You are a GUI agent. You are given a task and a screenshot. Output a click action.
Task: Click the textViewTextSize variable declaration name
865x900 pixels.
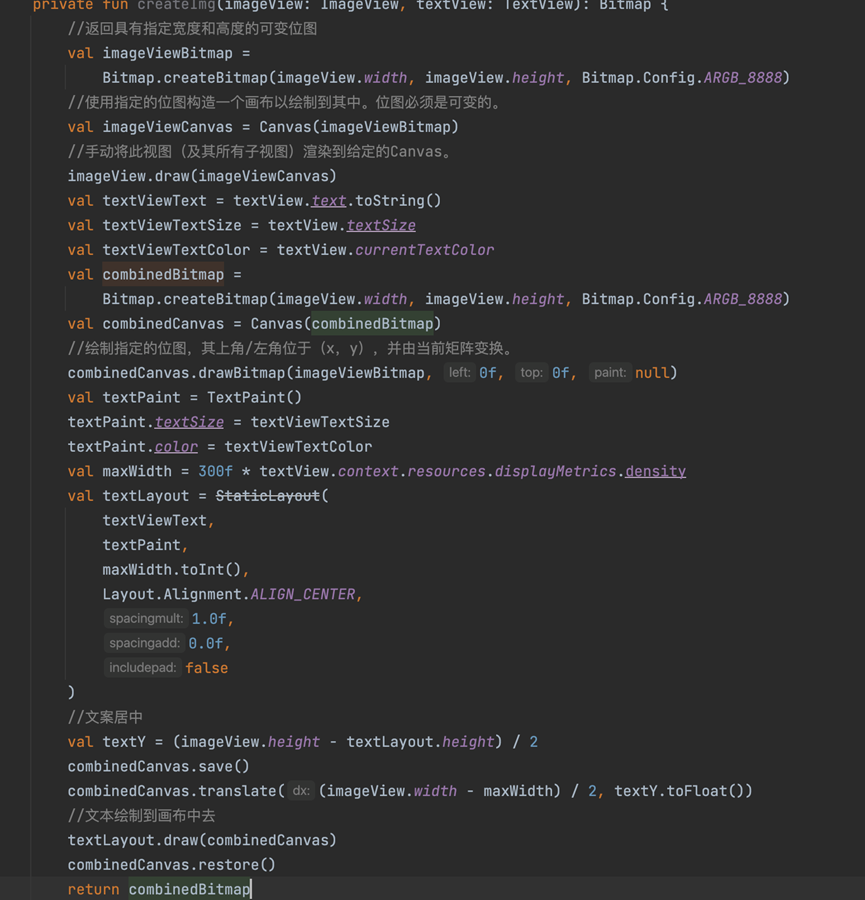coord(172,226)
